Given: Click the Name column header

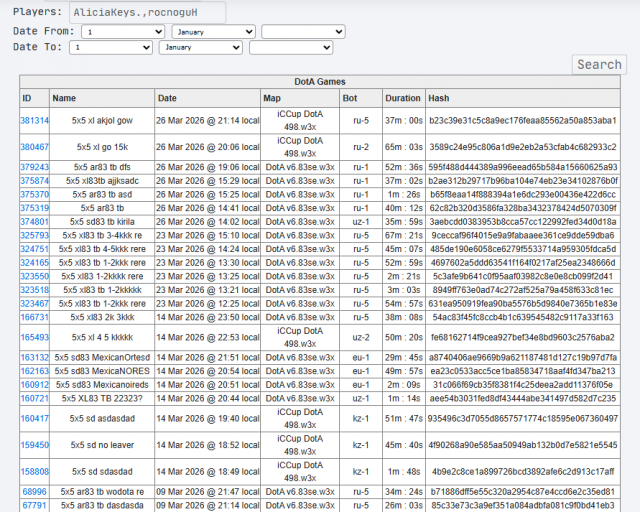Looking at the screenshot, I should (x=102, y=98).
